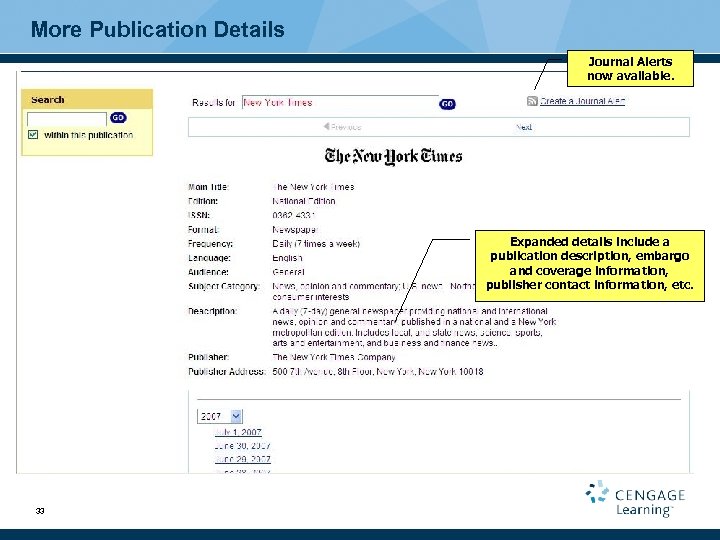Click the GO button in the Search box
This screenshot has height=540, width=720.
118,118
